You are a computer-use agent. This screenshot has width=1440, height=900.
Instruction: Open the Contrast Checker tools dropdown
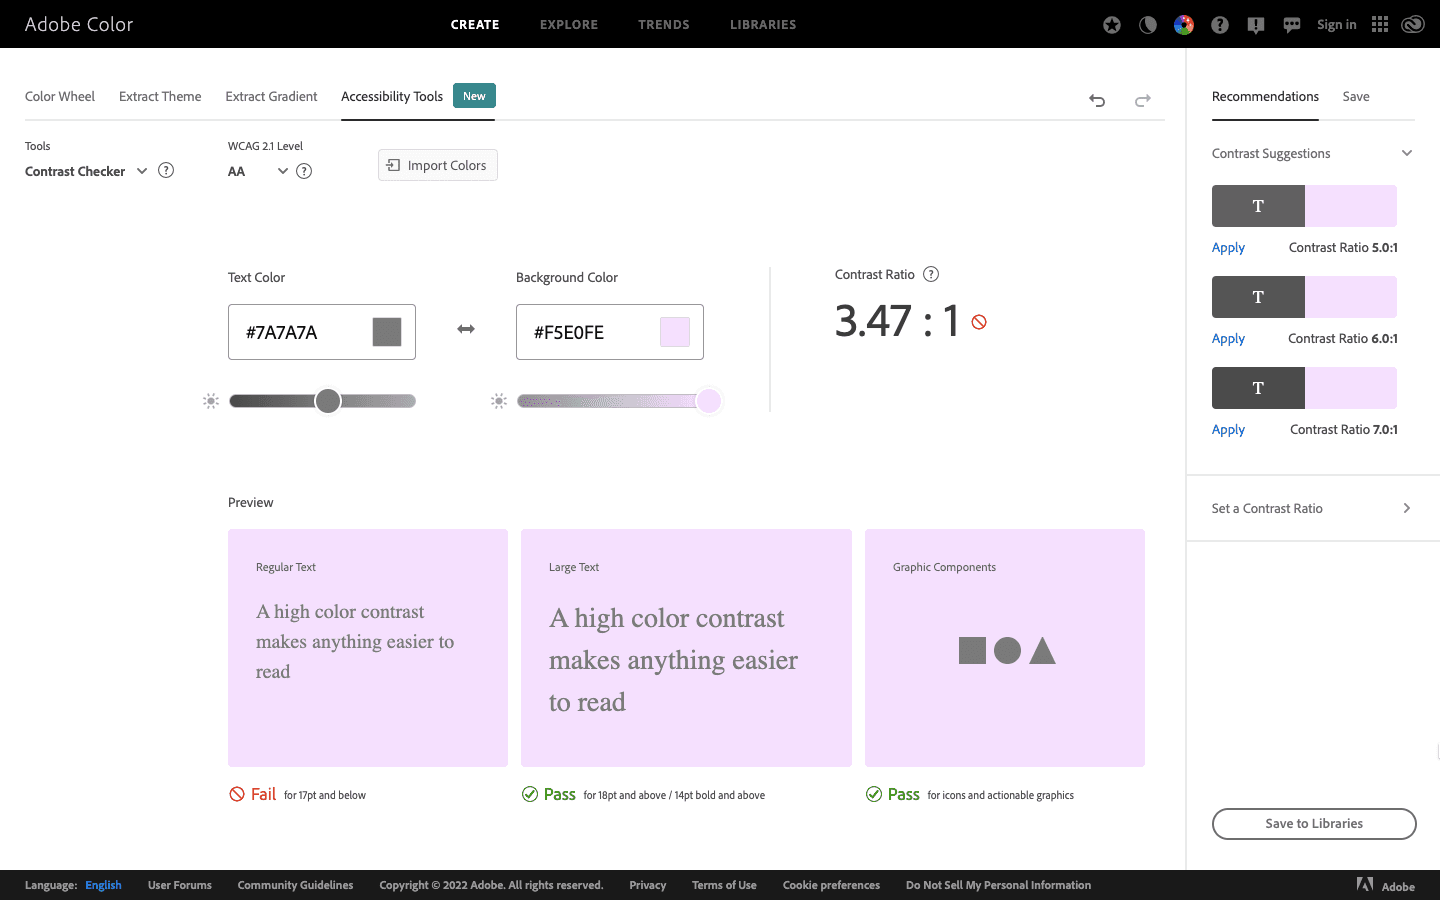point(86,171)
